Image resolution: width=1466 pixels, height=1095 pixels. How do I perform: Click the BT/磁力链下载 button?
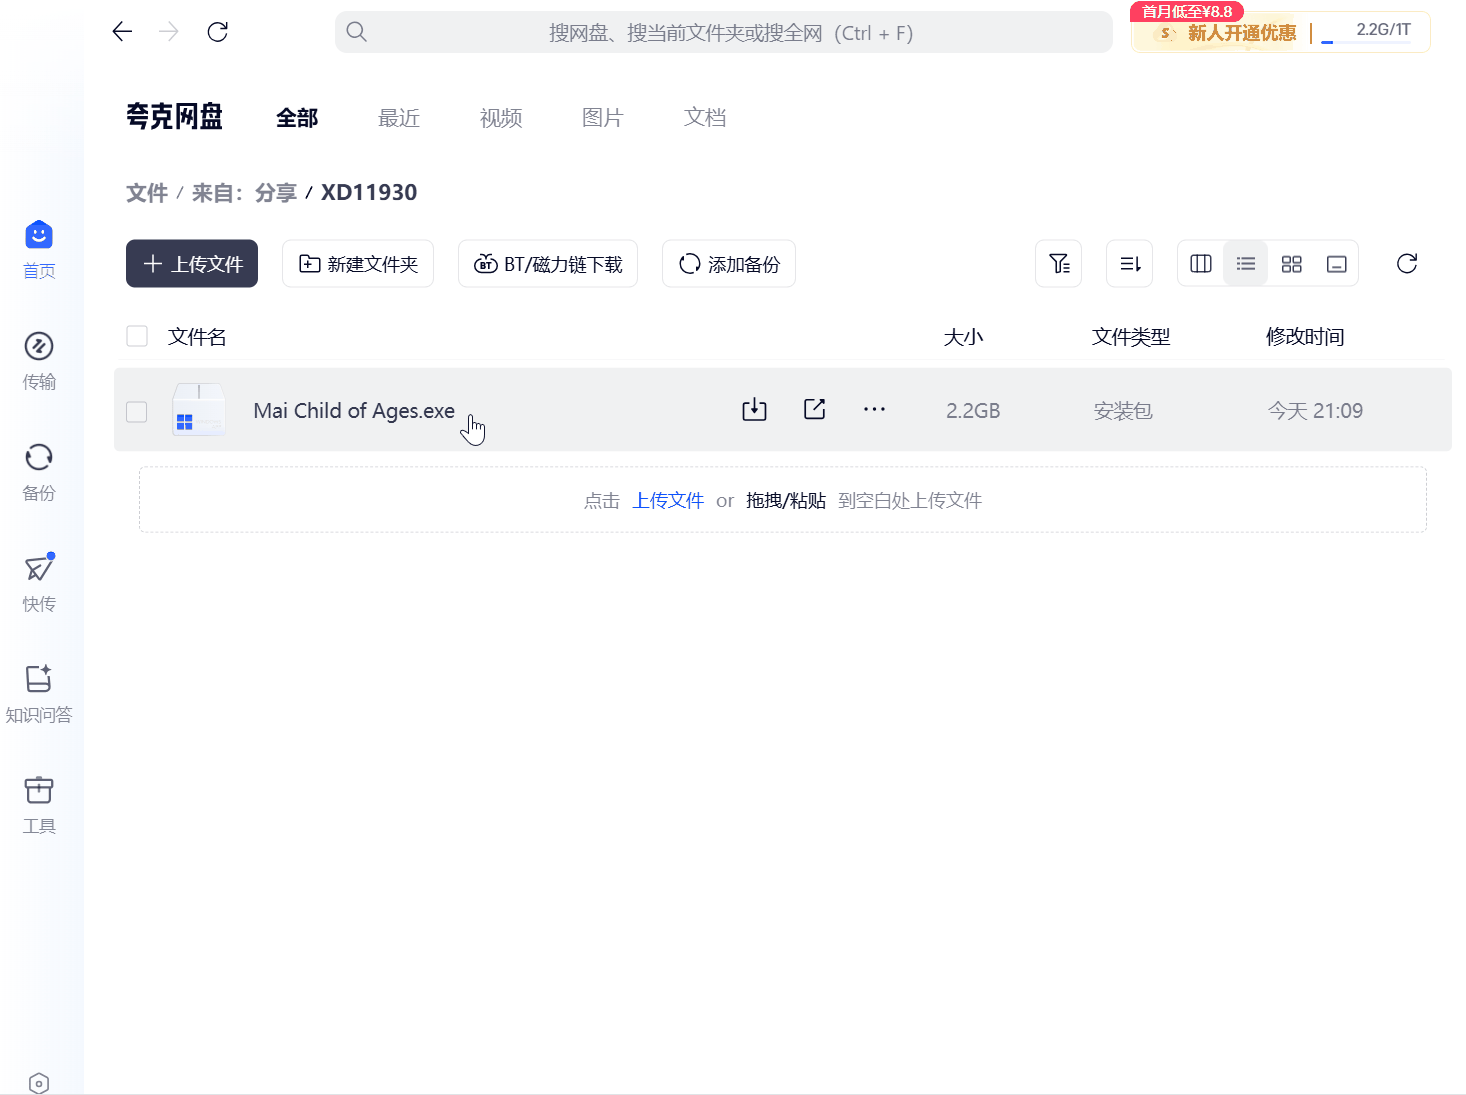pyautogui.click(x=547, y=263)
